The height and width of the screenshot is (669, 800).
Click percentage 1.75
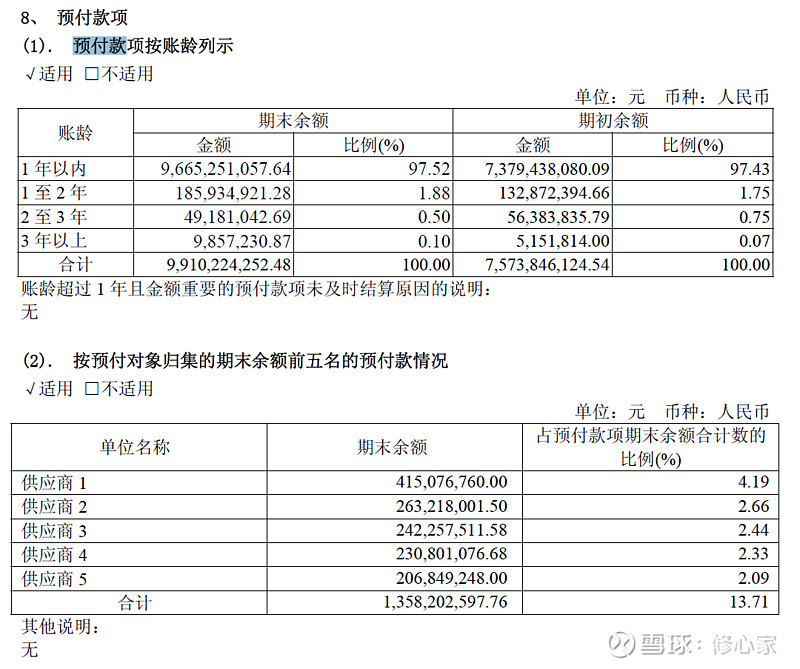754,193
